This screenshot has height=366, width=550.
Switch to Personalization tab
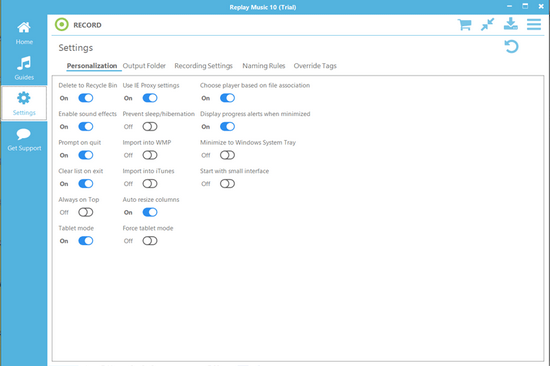tap(92, 66)
